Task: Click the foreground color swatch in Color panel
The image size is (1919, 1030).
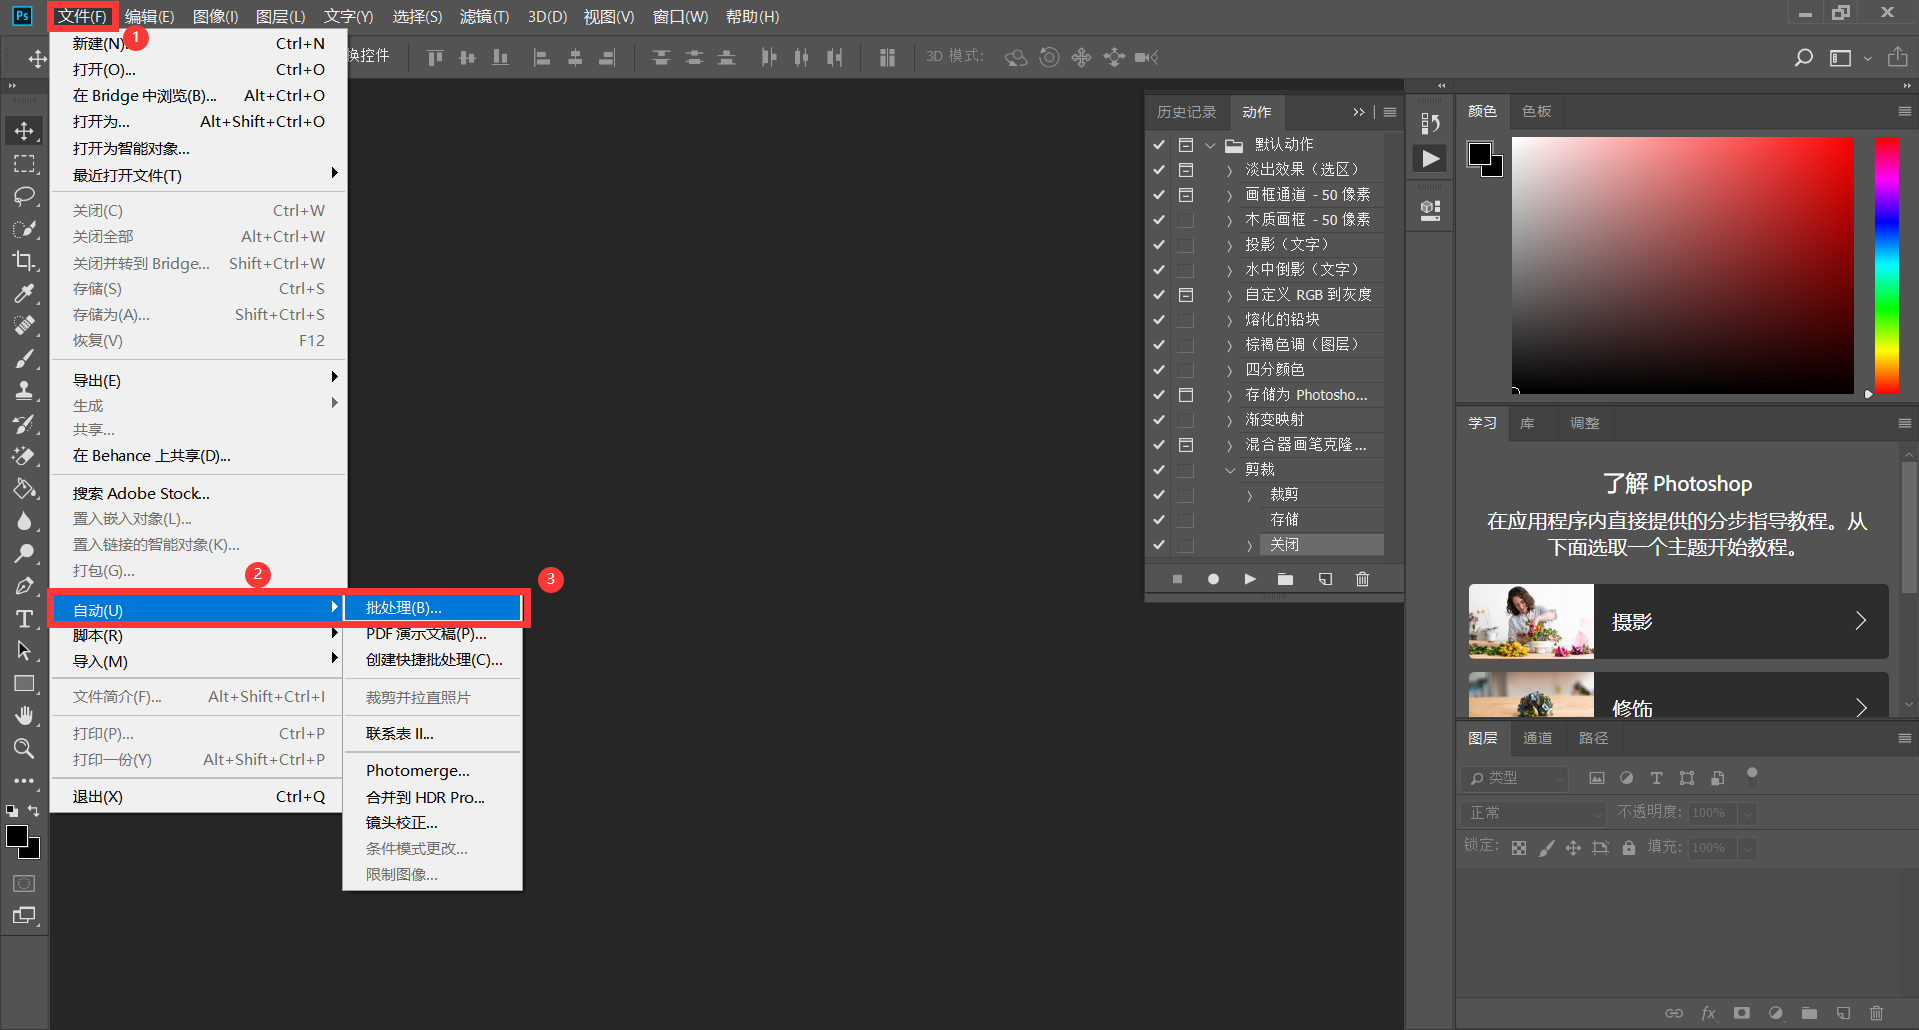Action: click(x=1479, y=154)
